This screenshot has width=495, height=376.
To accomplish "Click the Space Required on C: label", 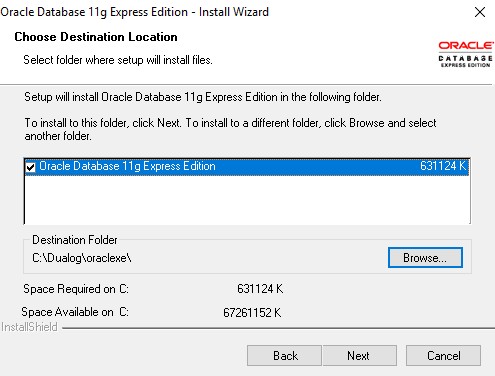I will pos(76,289).
